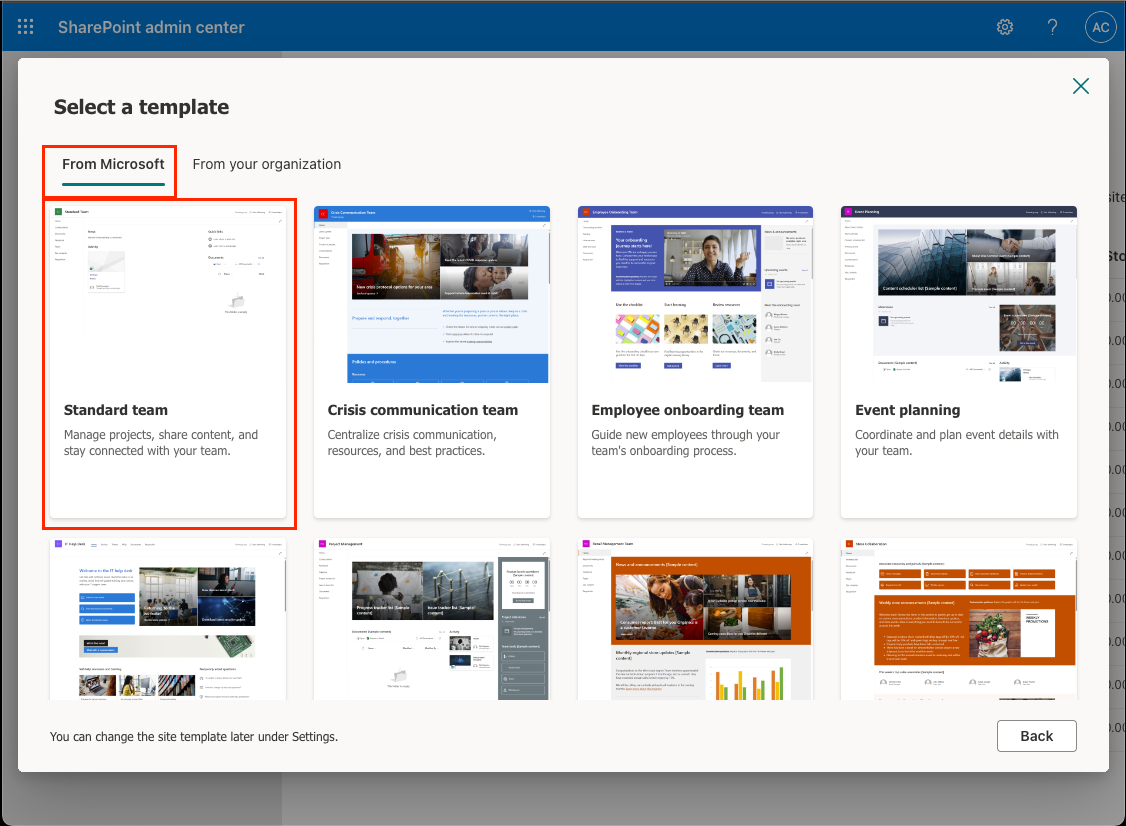This screenshot has width=1126, height=826.
Task: Choose the IT help desk template thumbnail
Action: [x=168, y=618]
